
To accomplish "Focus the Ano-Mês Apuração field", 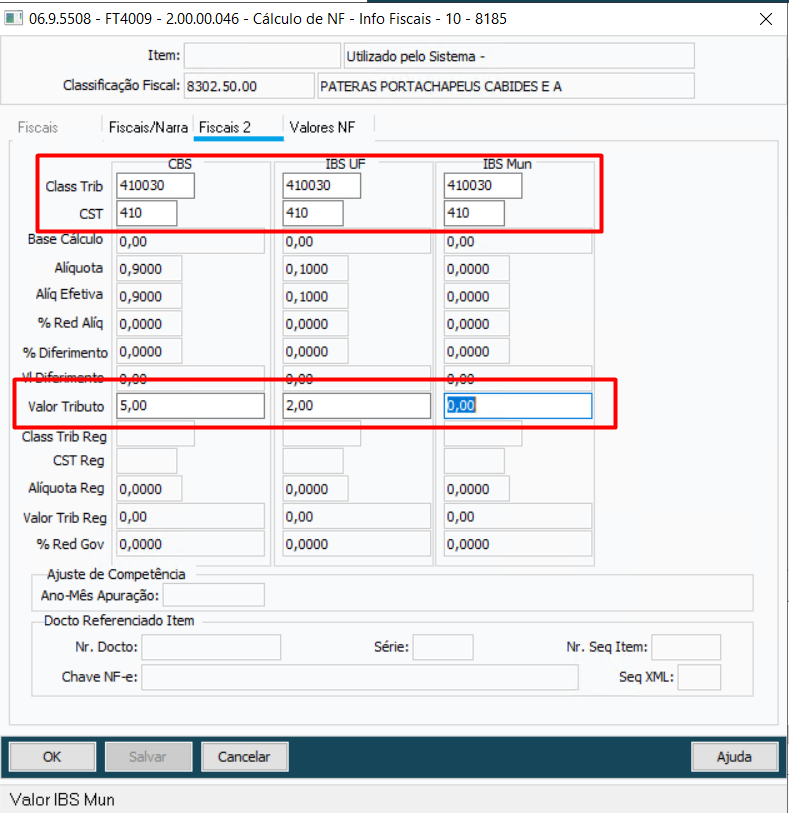I will click(214, 595).
